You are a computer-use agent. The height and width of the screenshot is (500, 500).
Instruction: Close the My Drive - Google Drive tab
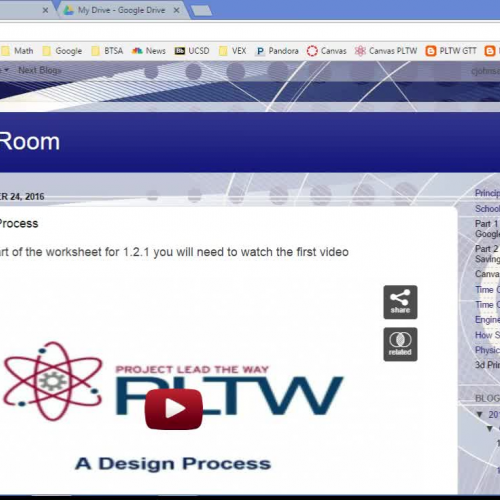[x=177, y=10]
